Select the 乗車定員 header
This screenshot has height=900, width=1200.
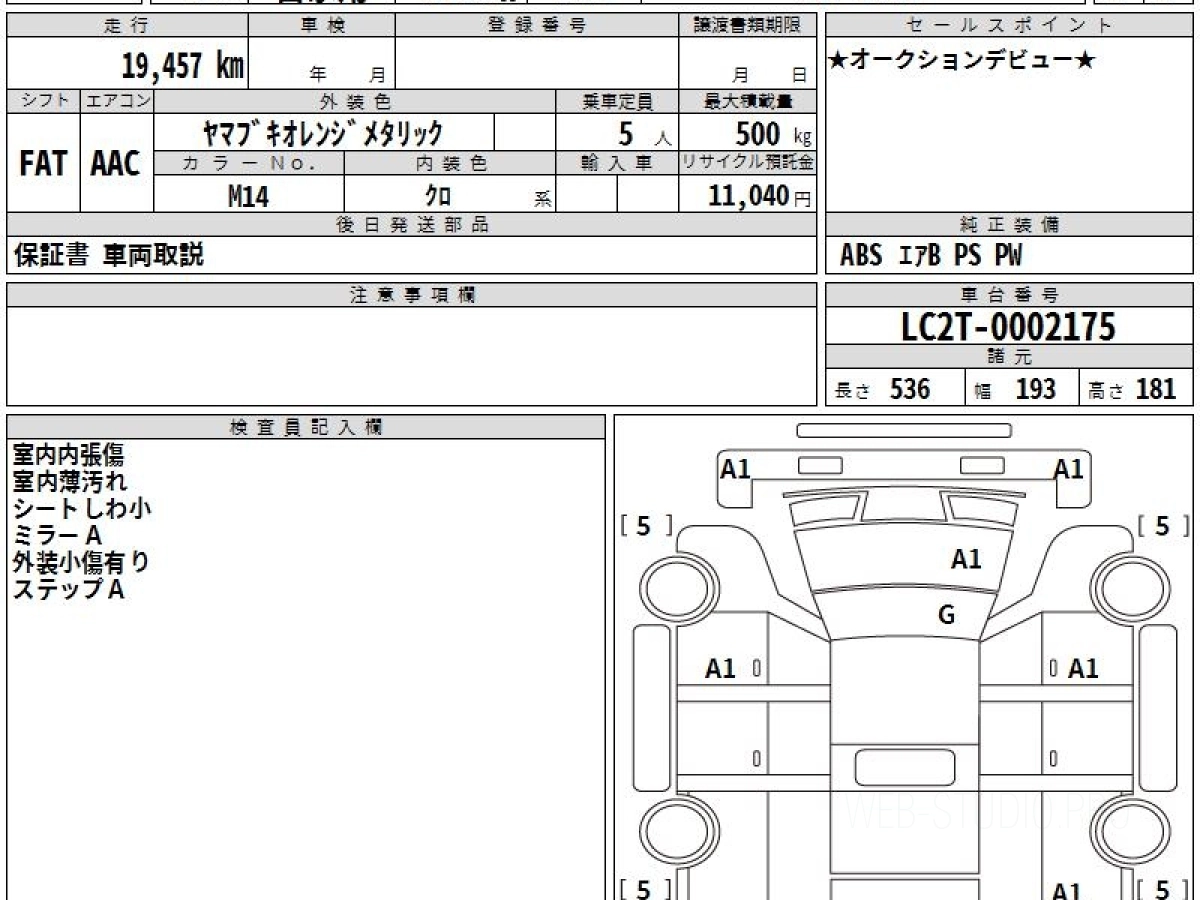[x=617, y=101]
